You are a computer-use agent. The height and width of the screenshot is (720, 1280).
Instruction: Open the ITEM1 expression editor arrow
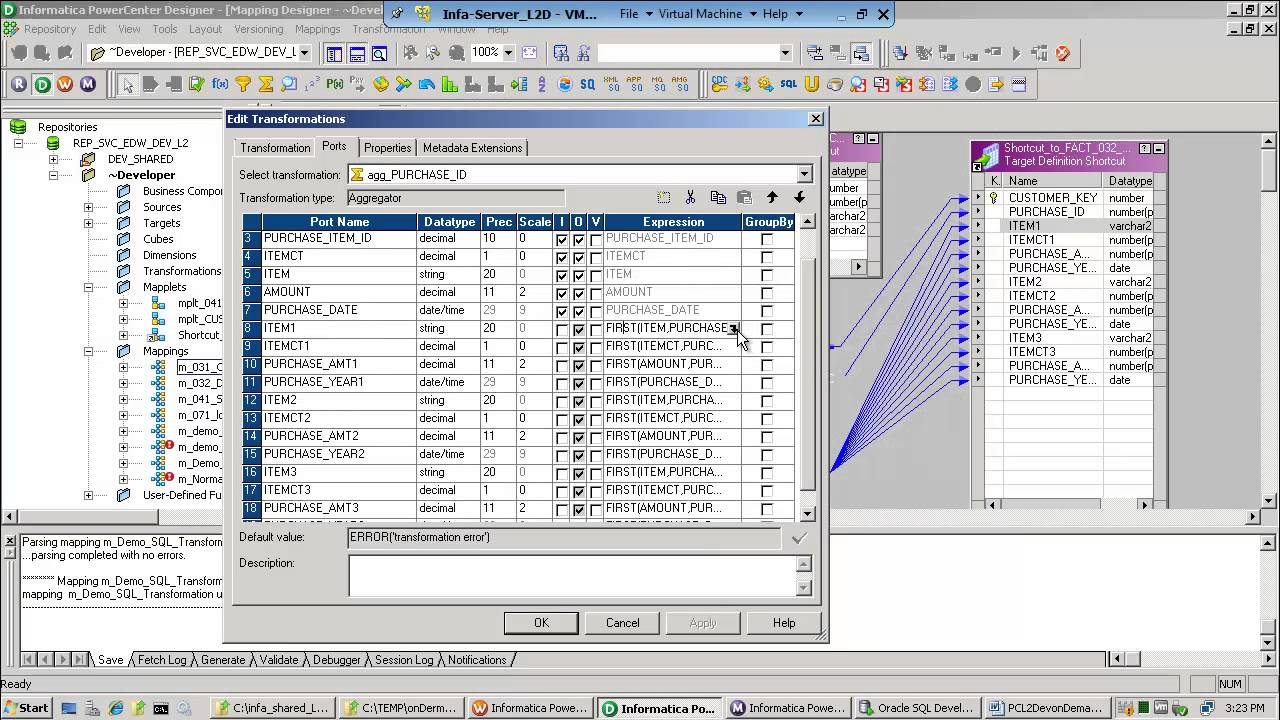pos(734,328)
